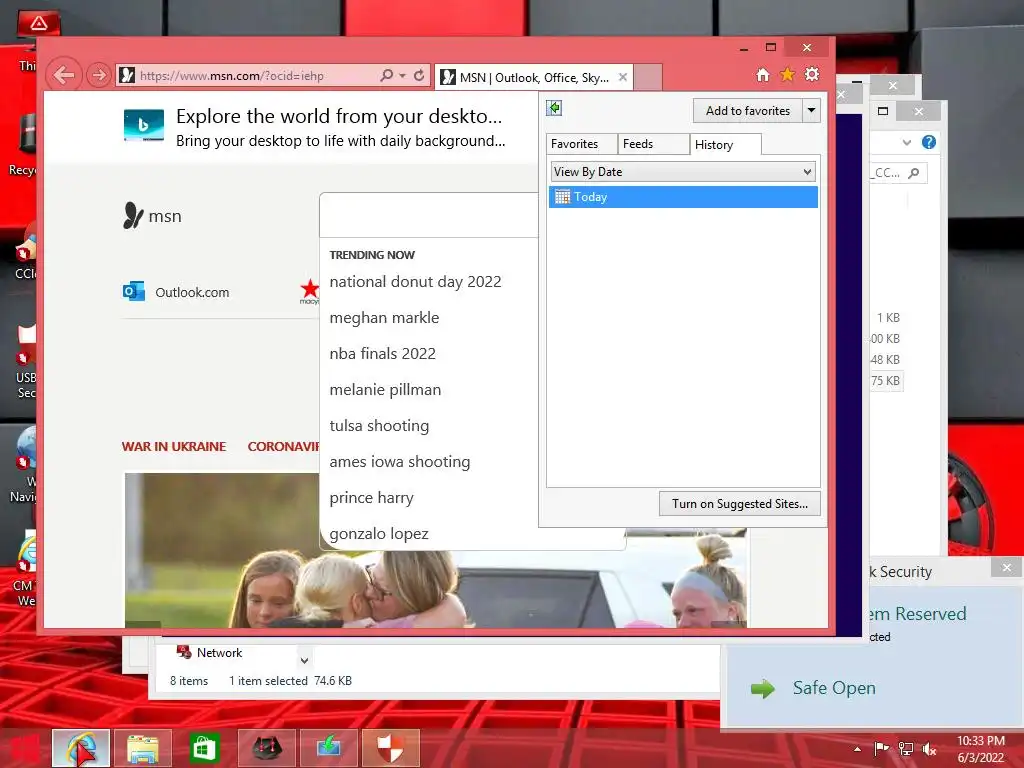Click the Add to favorites button

pos(748,110)
